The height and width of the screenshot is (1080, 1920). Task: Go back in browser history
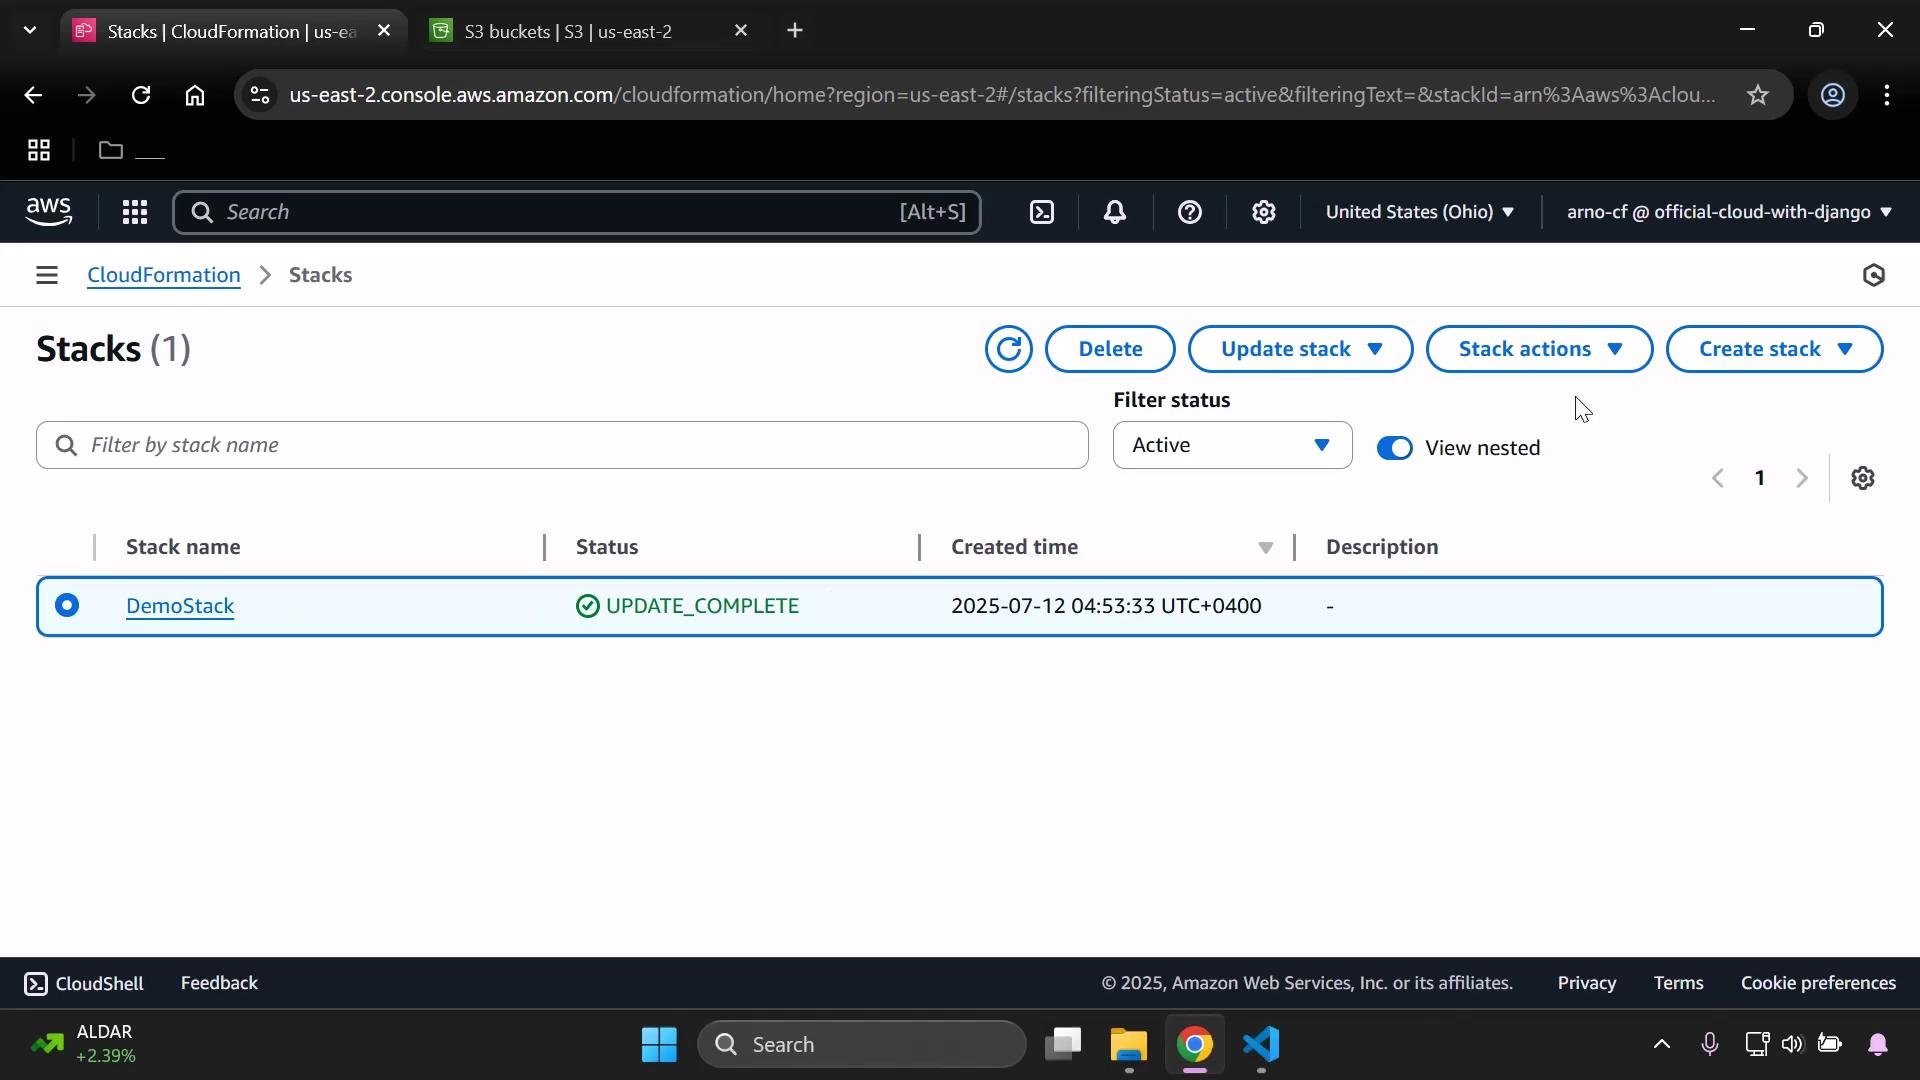(x=33, y=95)
